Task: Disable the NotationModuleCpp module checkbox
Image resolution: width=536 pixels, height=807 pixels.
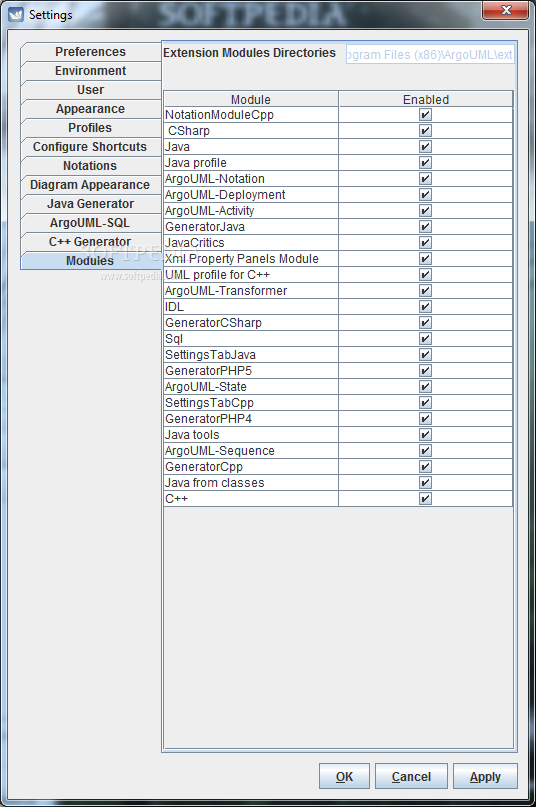Action: pos(425,115)
